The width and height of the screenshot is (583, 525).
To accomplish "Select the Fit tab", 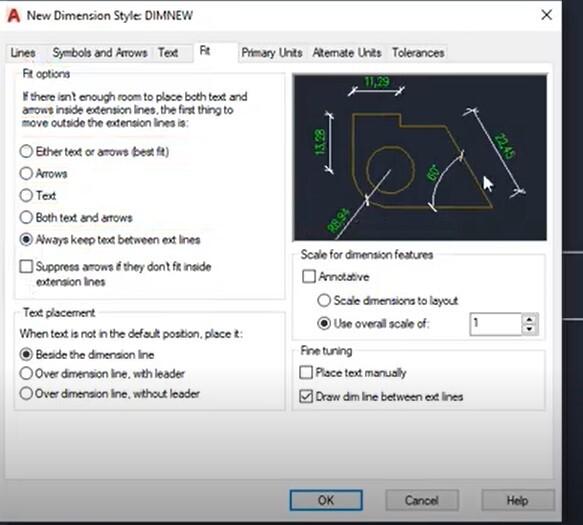I will [x=205, y=51].
